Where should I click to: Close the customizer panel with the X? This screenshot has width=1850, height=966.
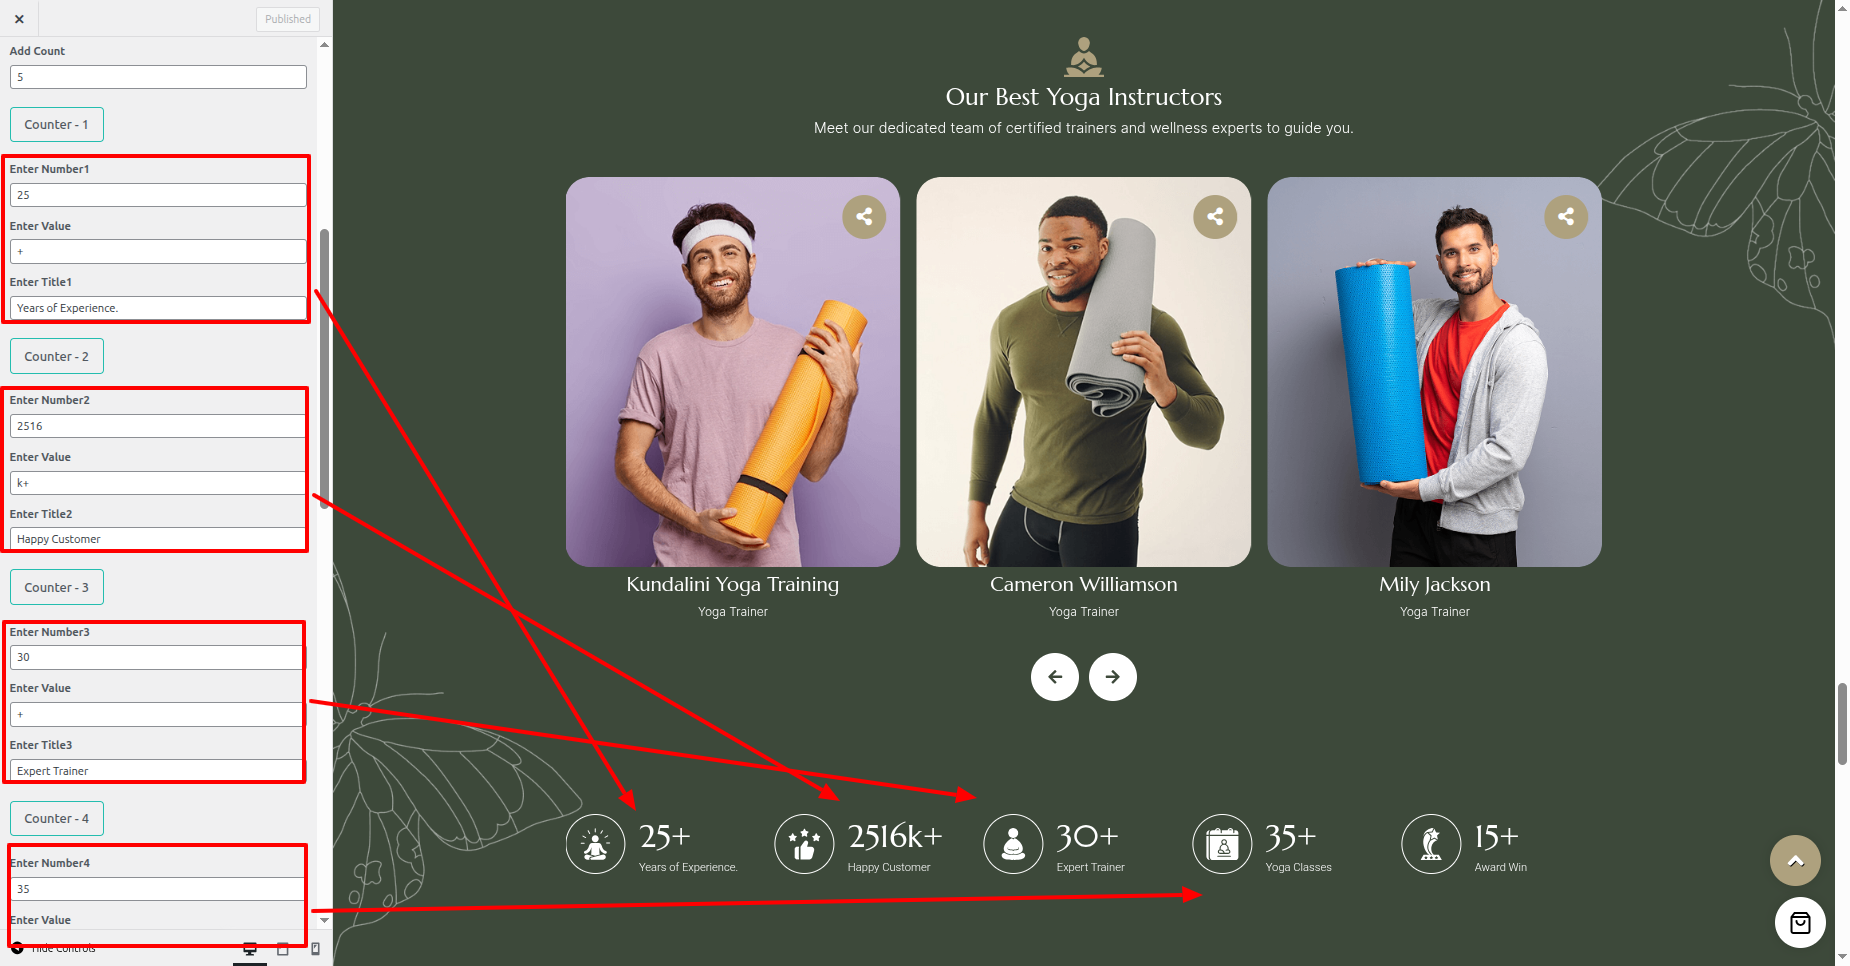tap(19, 19)
